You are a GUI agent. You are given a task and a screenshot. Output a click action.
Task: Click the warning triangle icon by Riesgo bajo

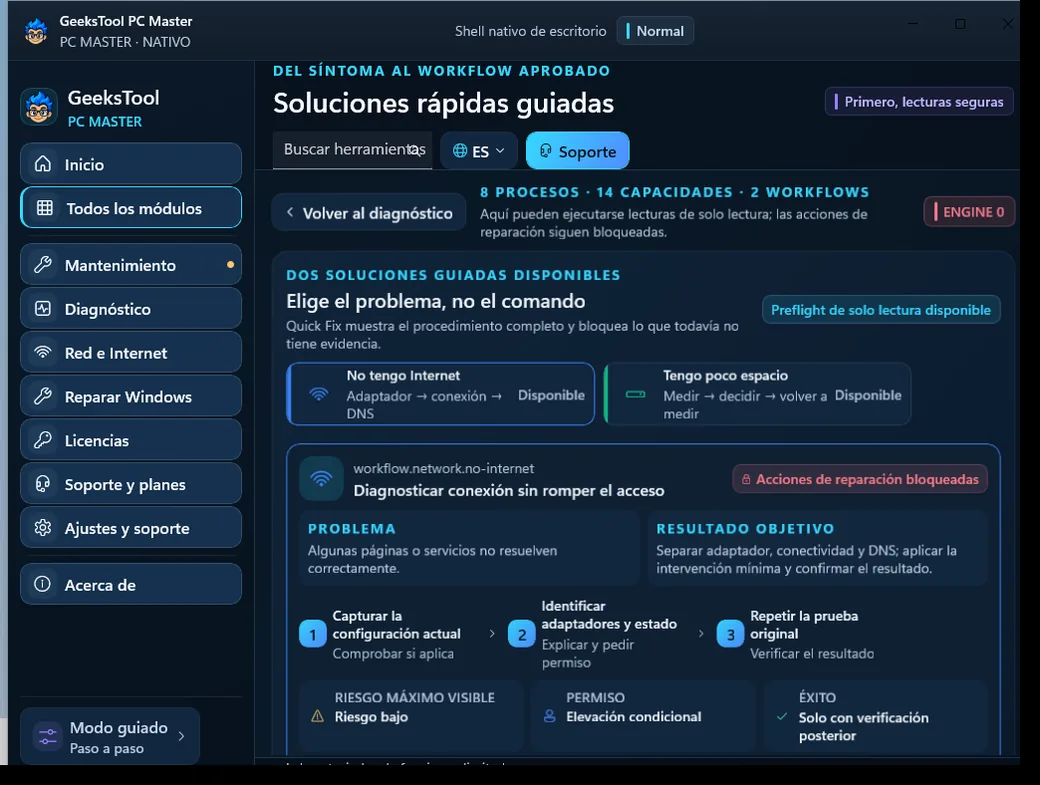point(318,716)
